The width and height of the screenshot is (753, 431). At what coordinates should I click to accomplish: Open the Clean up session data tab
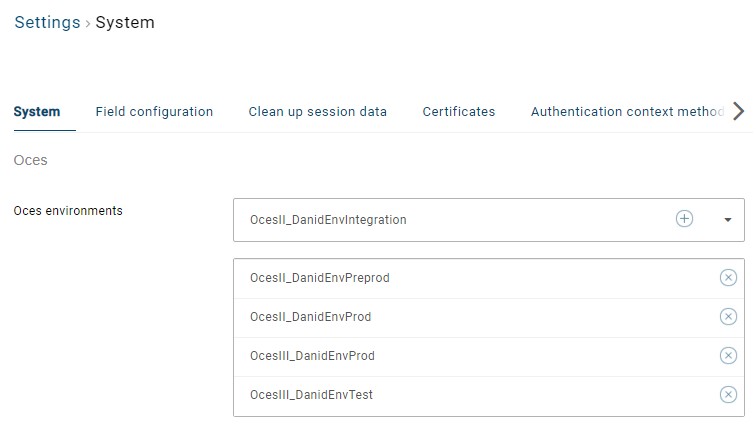[317, 112]
